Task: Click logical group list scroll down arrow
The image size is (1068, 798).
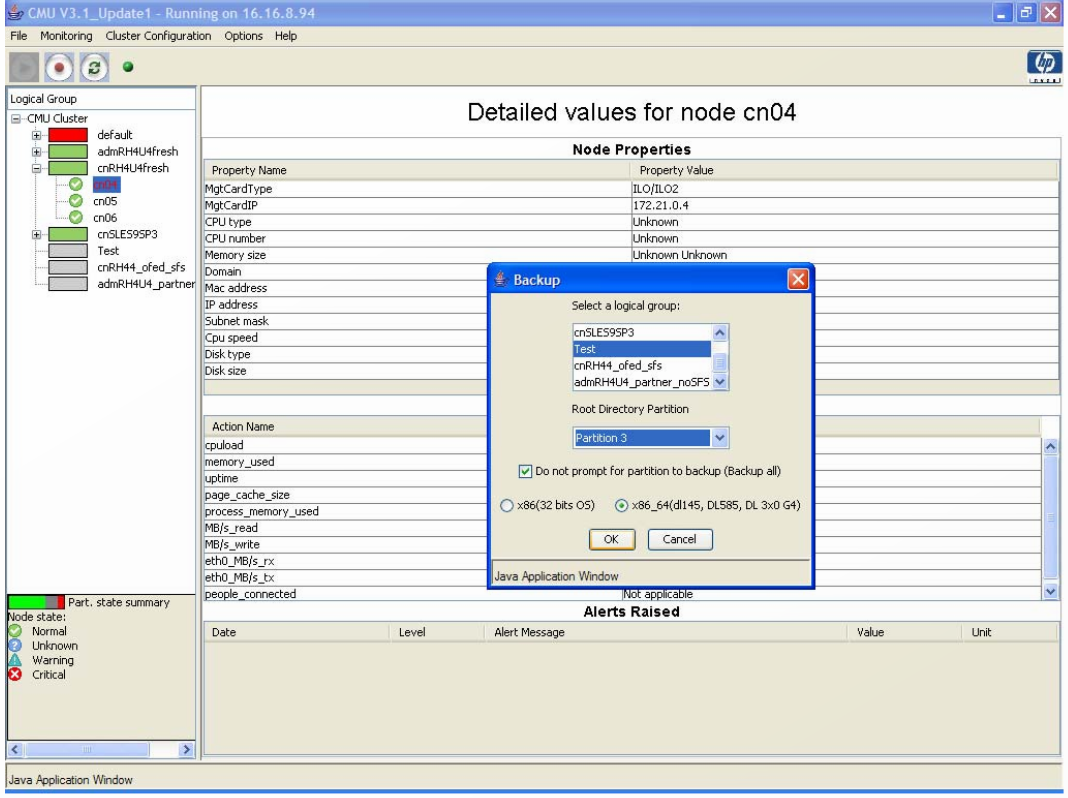Action: [x=720, y=382]
